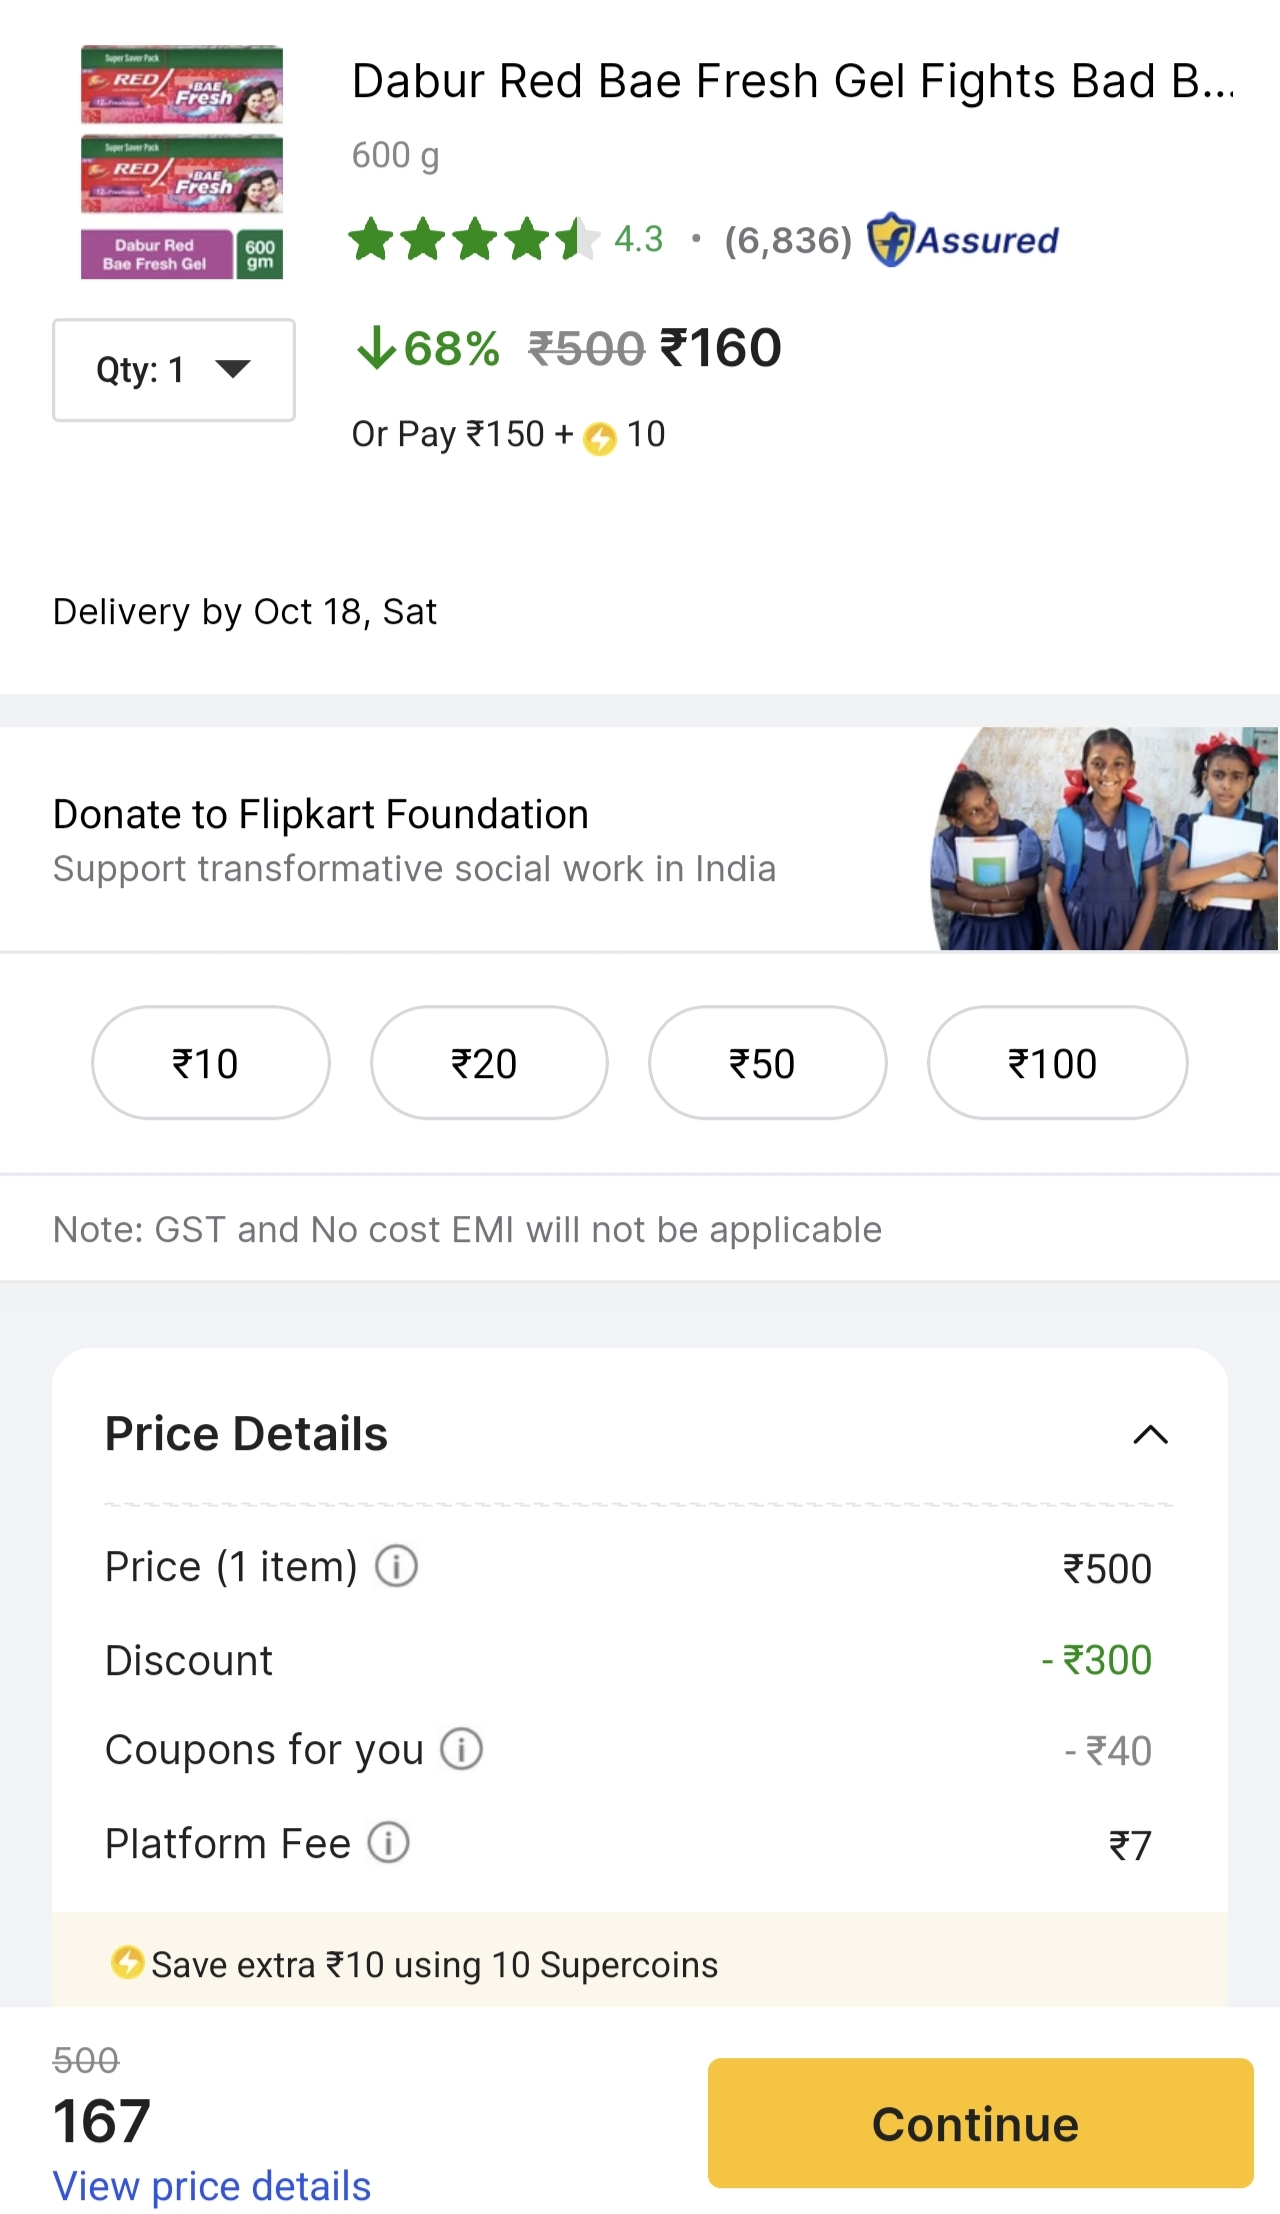Tap the green 68% discount arrow
Image resolution: width=1280 pixels, height=2214 pixels.
click(377, 348)
